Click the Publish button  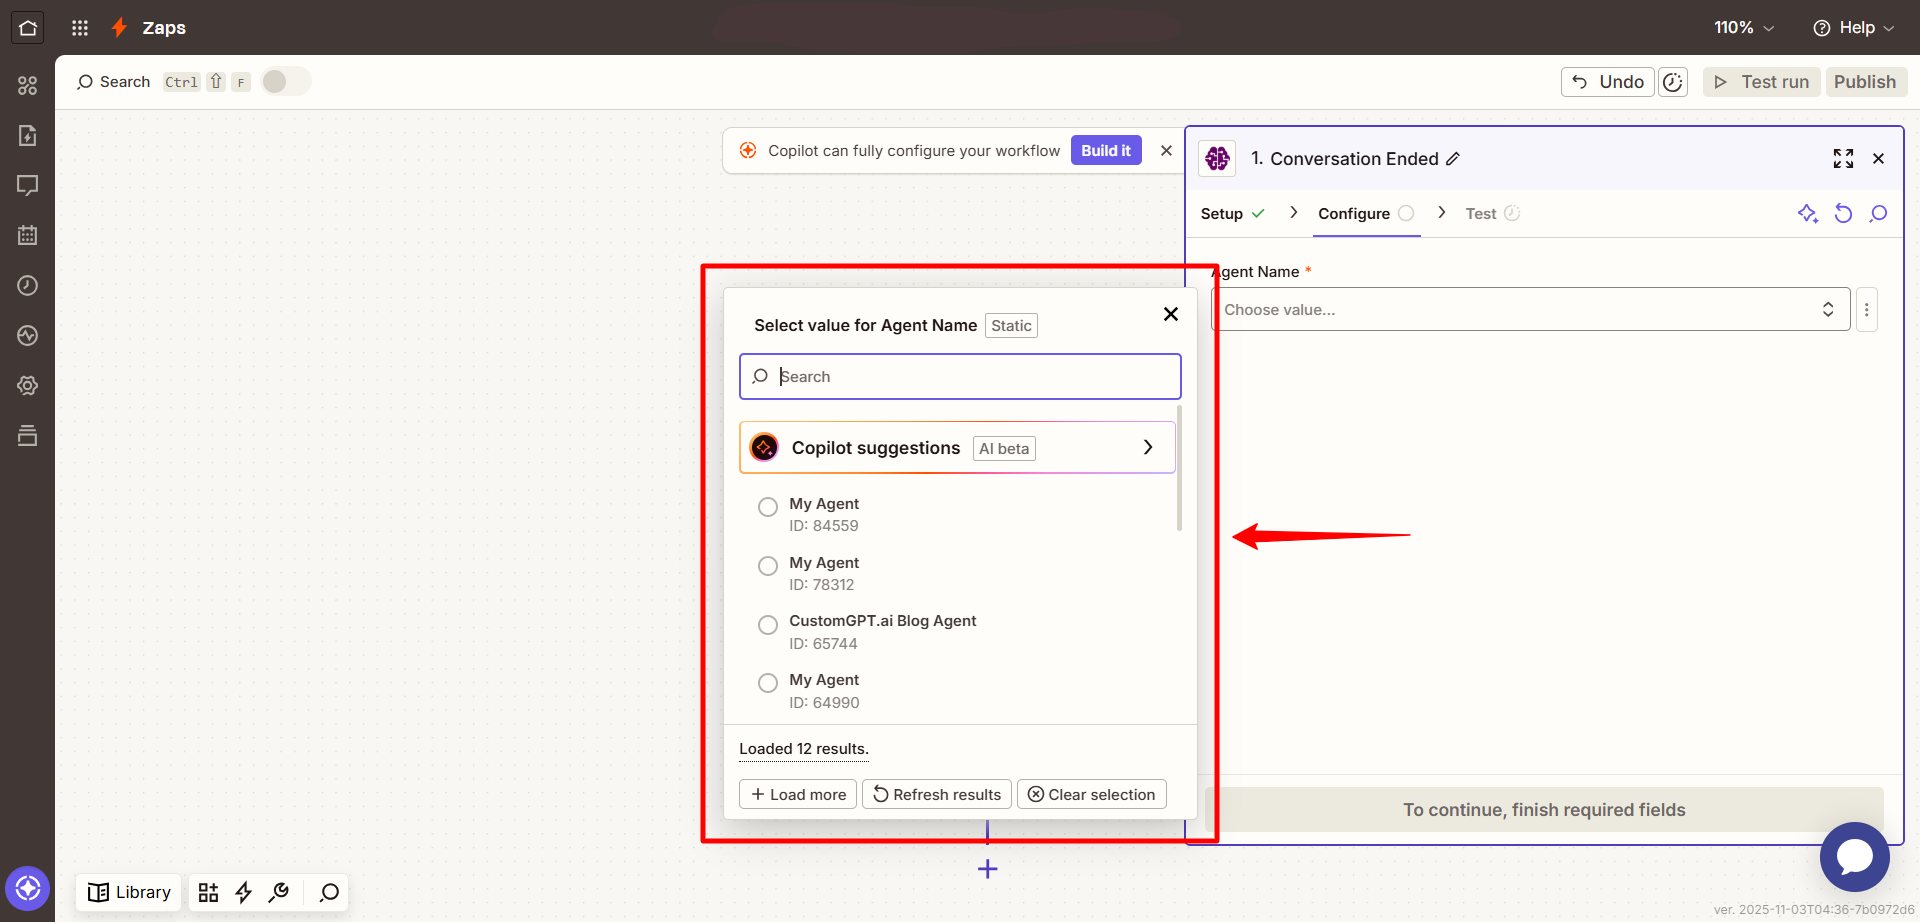click(1865, 82)
